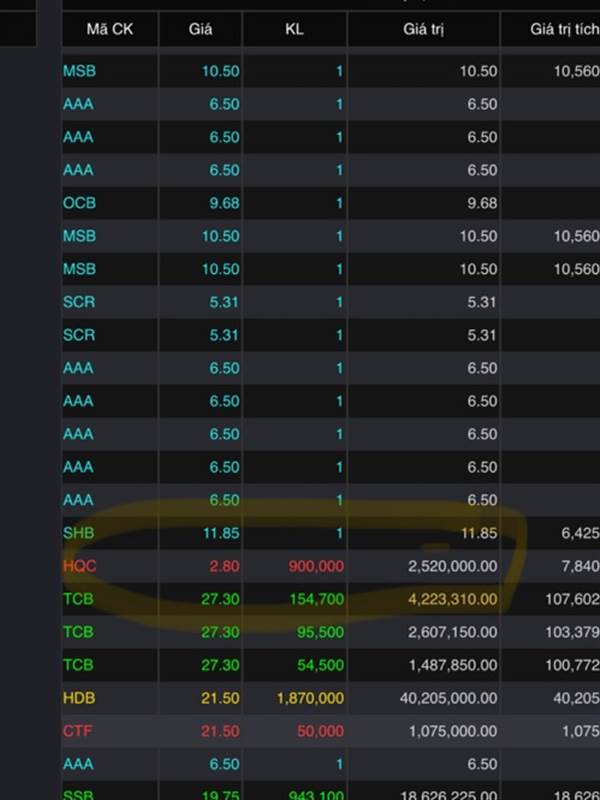
Task: Click the CTF volume 50,000
Action: [320, 731]
